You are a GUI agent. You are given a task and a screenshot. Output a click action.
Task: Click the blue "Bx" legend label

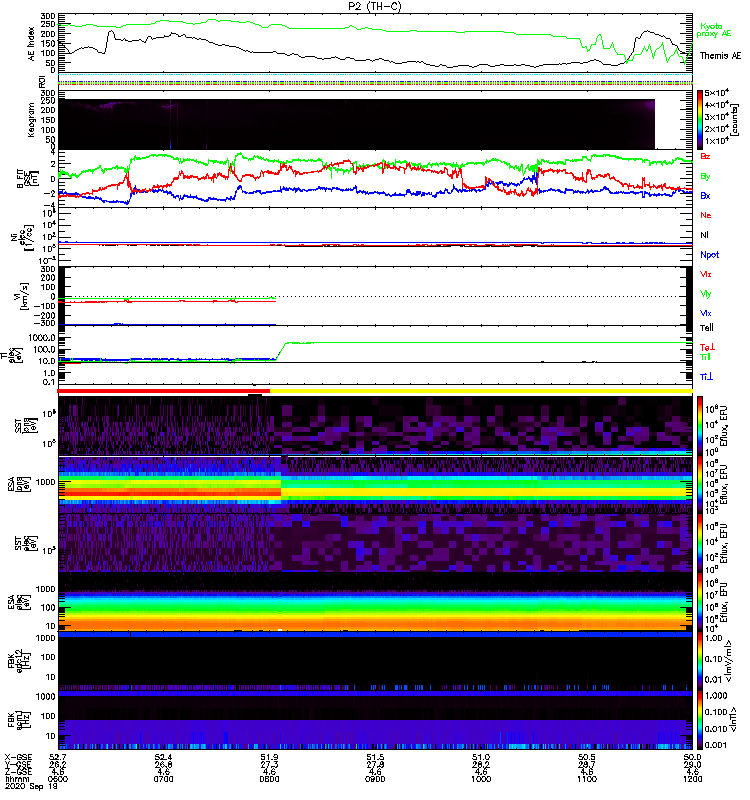pyautogui.click(x=705, y=195)
